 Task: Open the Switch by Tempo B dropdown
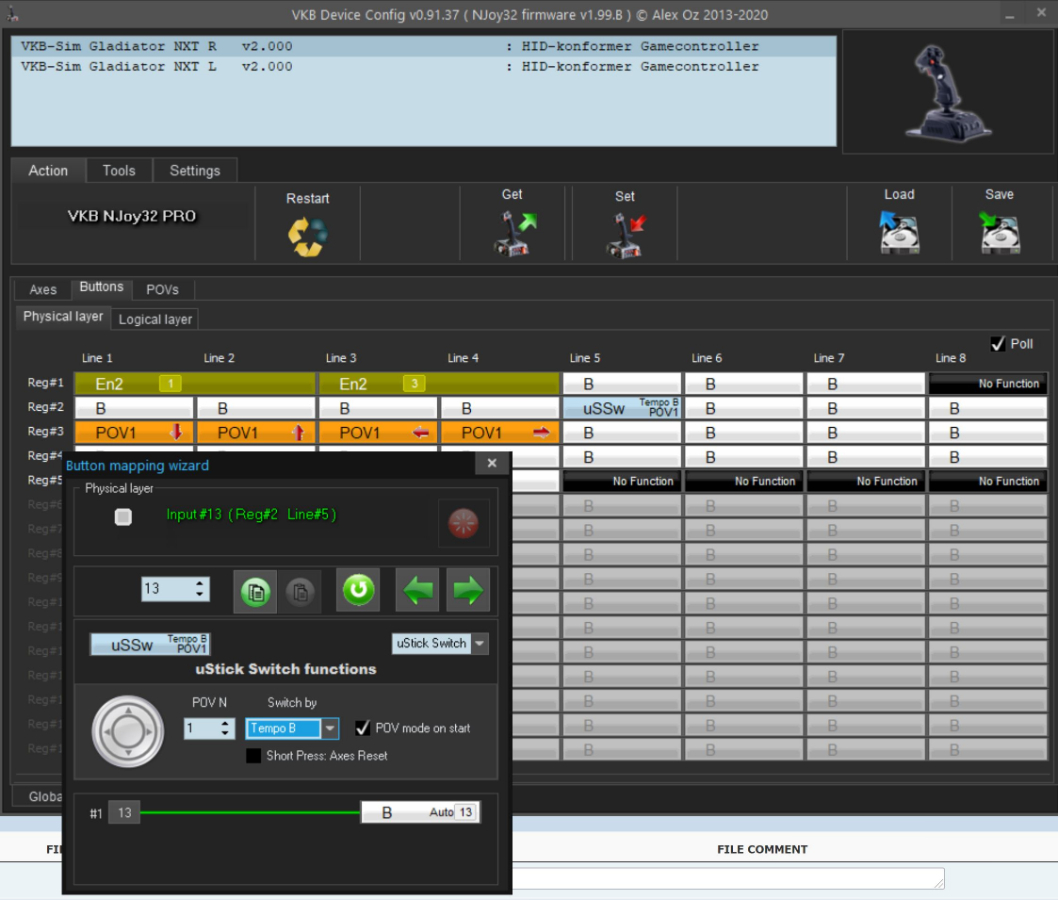pyautogui.click(x=330, y=729)
